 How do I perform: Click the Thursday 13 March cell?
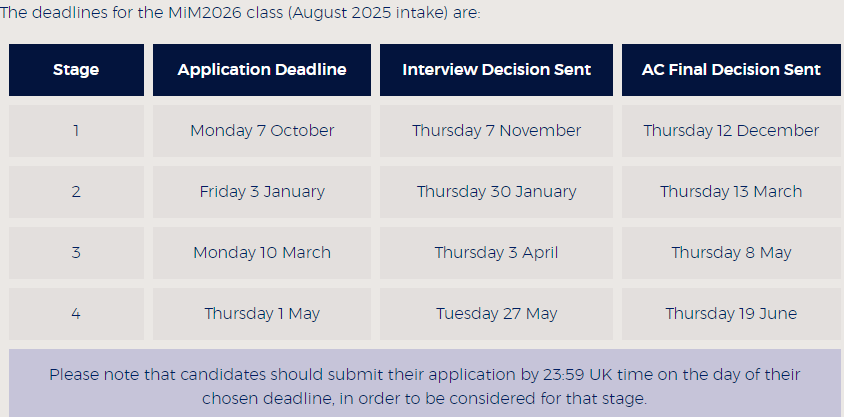[x=731, y=192]
